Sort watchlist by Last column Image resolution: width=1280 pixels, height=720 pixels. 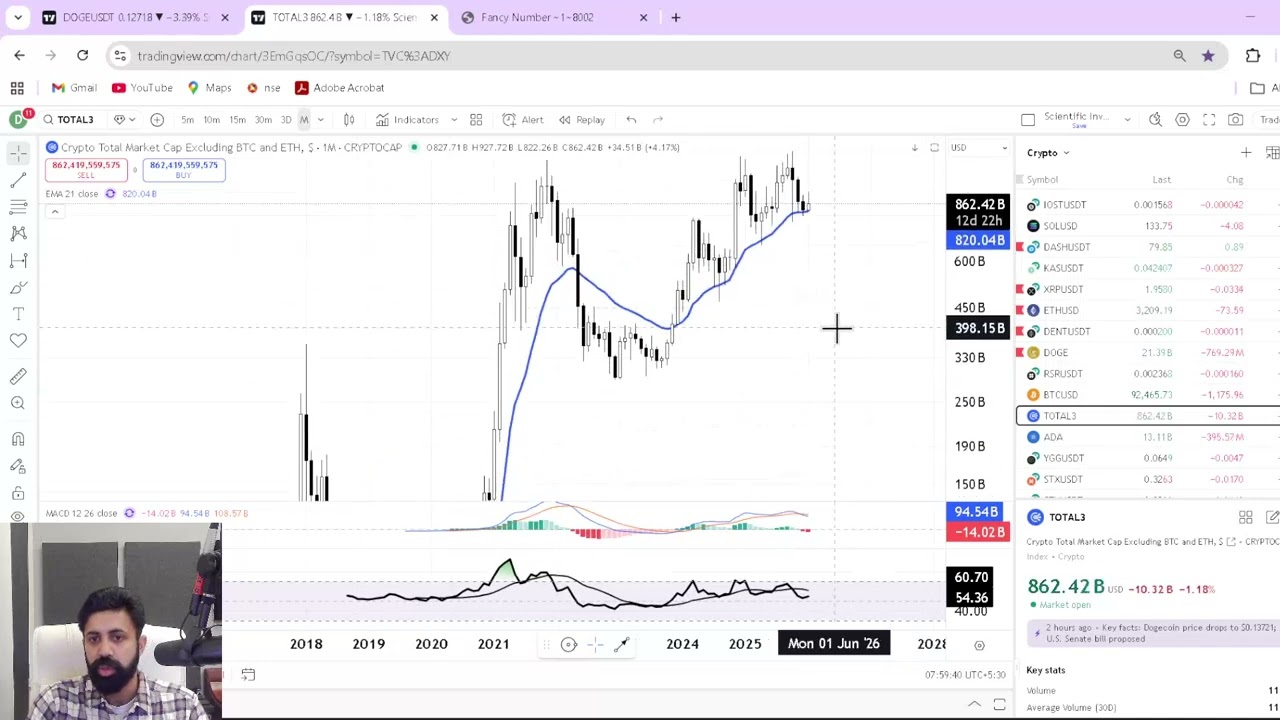coord(1161,180)
